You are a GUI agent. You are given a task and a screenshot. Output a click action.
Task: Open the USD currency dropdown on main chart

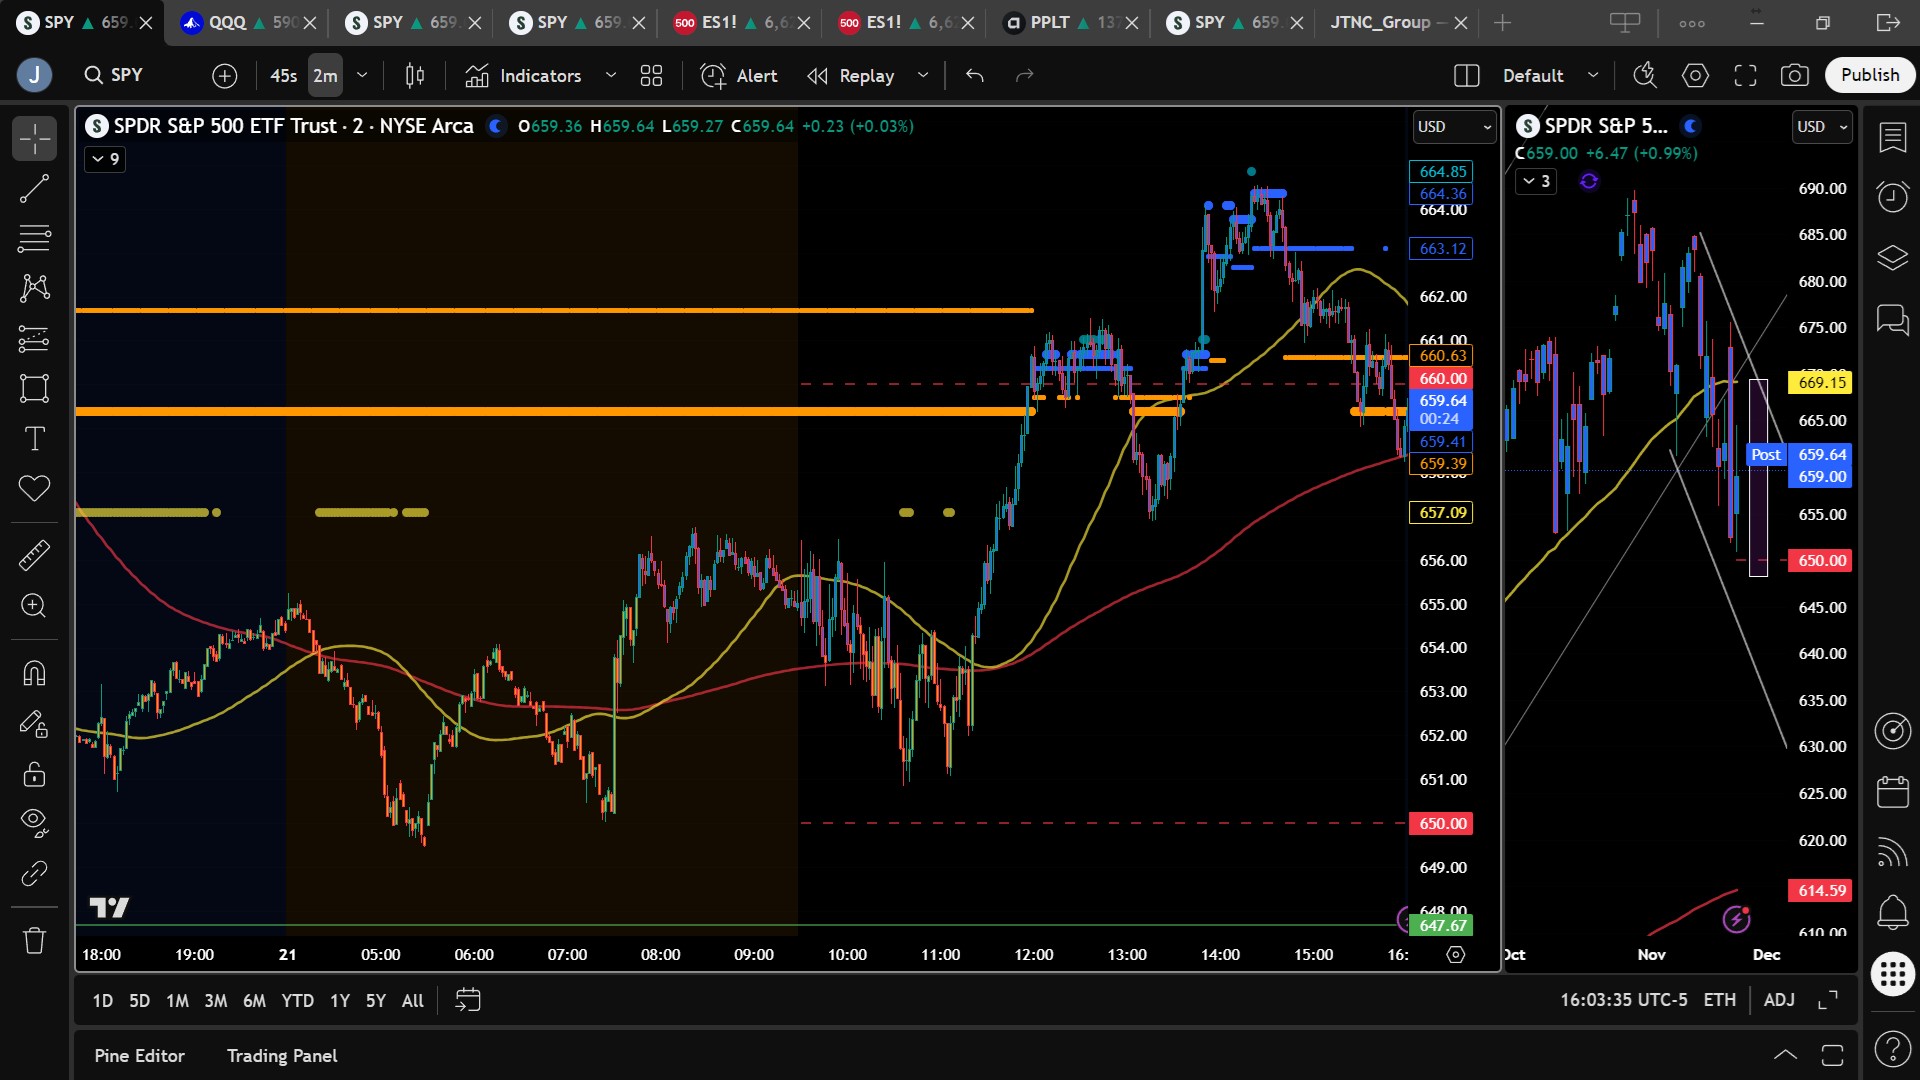[x=1454, y=127]
